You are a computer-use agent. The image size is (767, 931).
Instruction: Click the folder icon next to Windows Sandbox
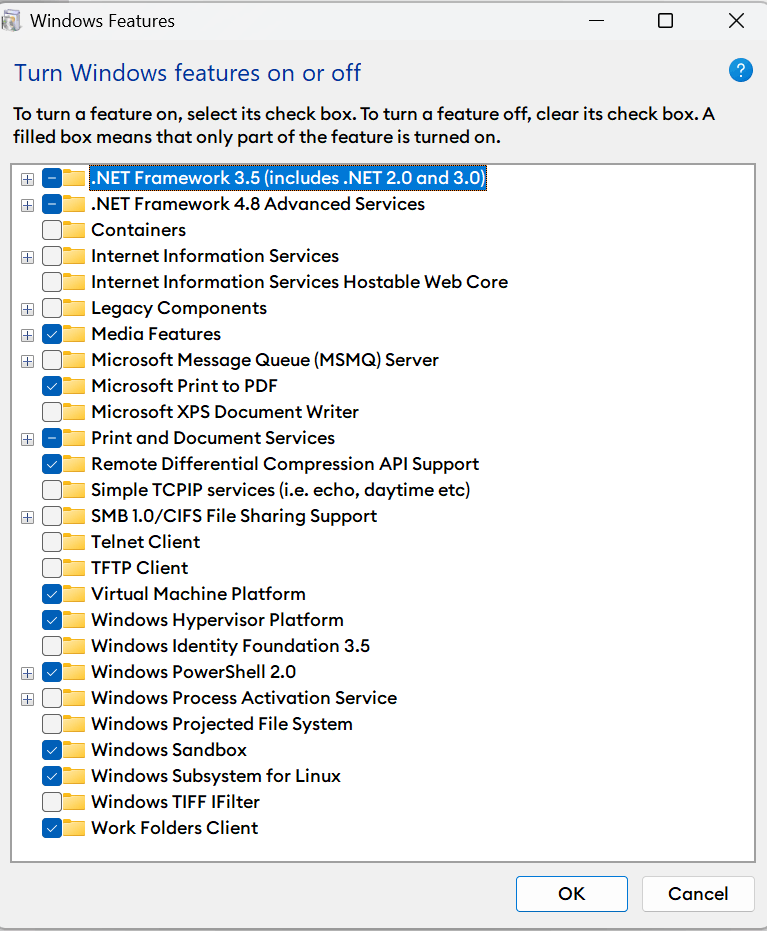(x=74, y=750)
